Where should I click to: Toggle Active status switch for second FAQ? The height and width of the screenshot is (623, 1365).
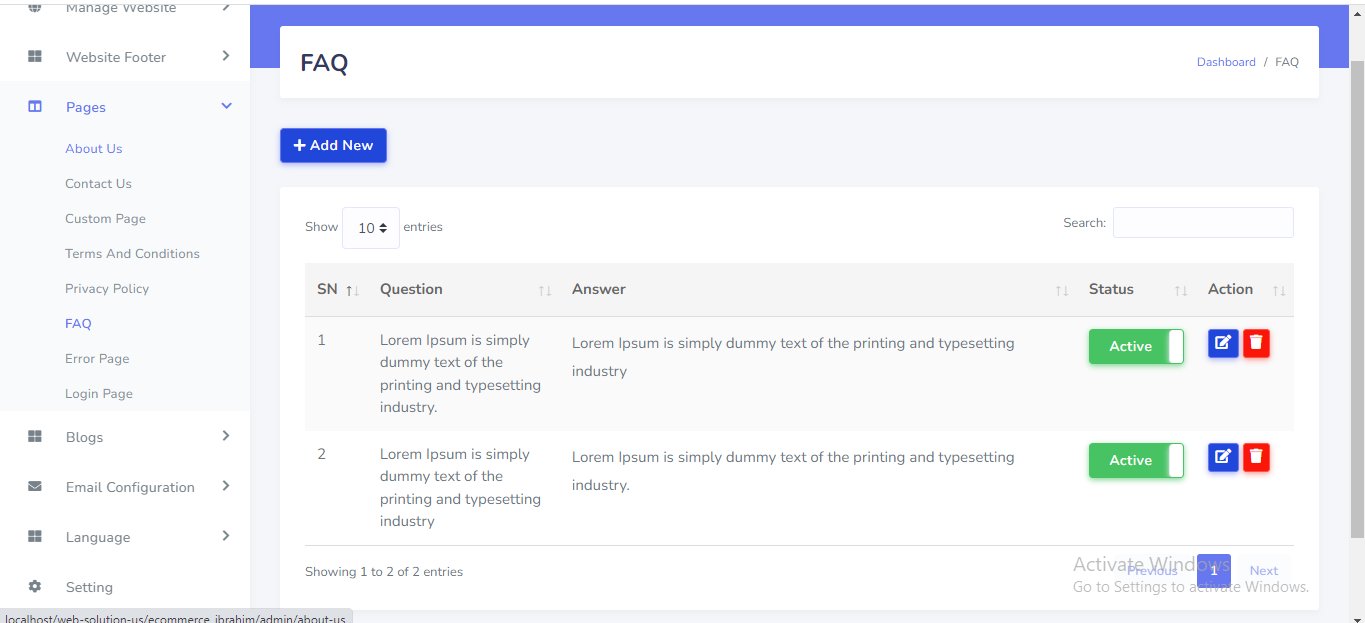1136,461
